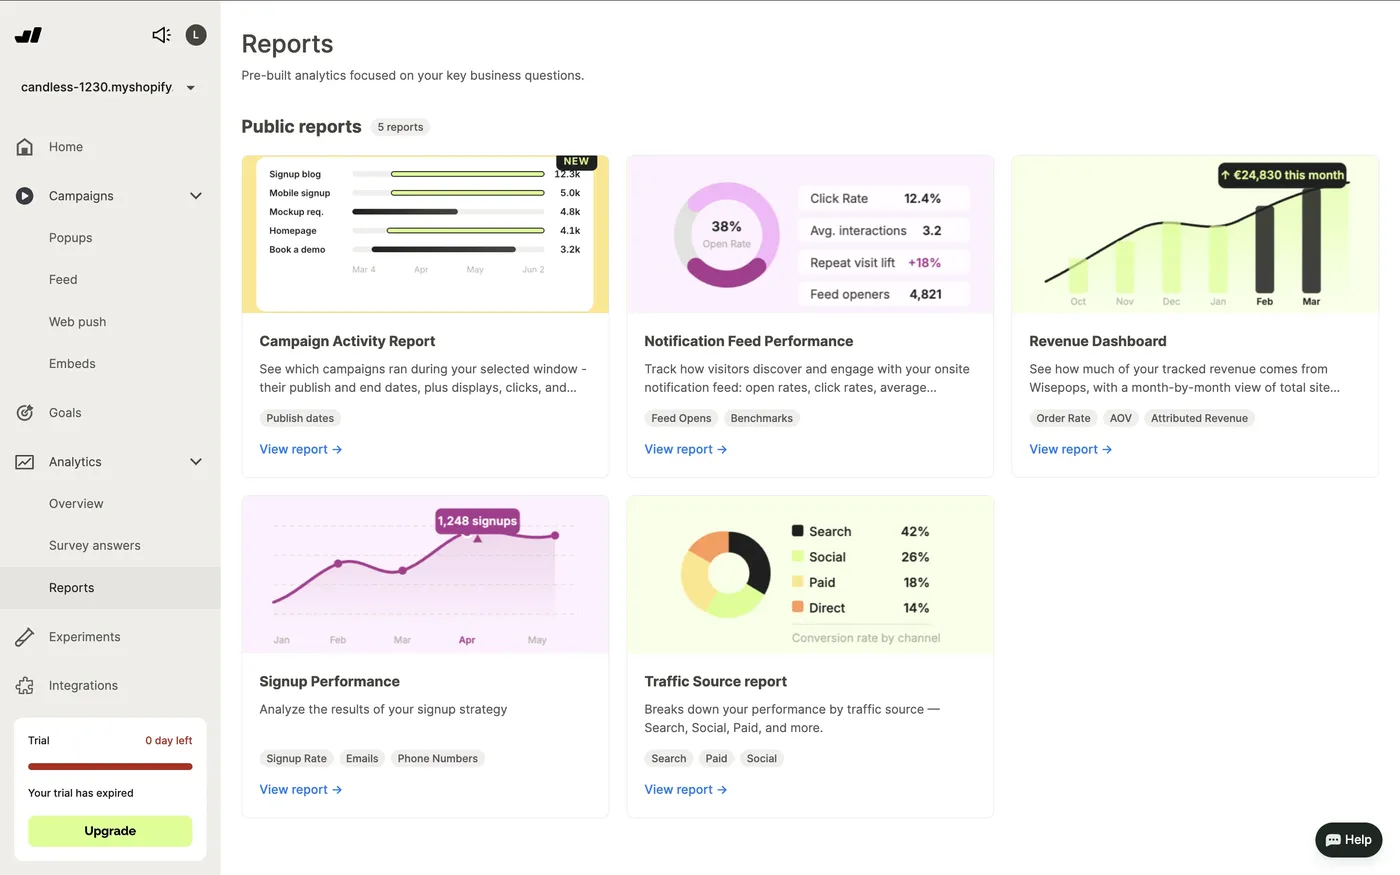Open Survey answers page

[95, 546]
